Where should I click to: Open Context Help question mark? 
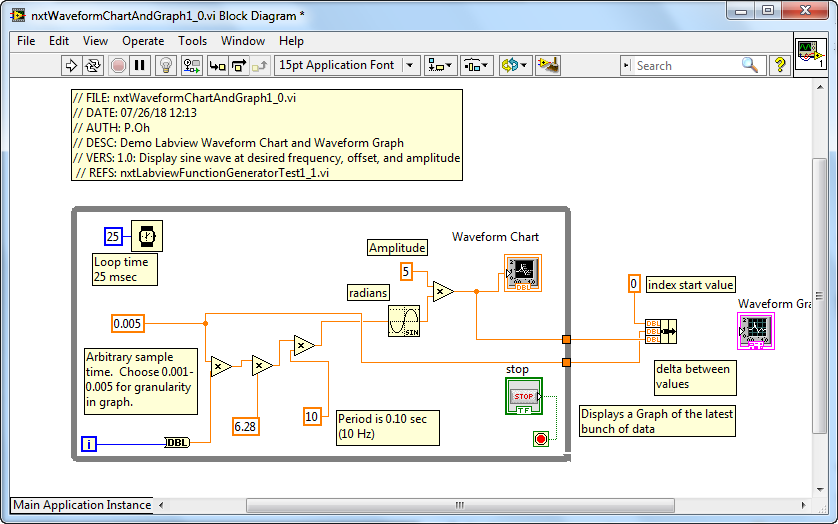click(780, 66)
